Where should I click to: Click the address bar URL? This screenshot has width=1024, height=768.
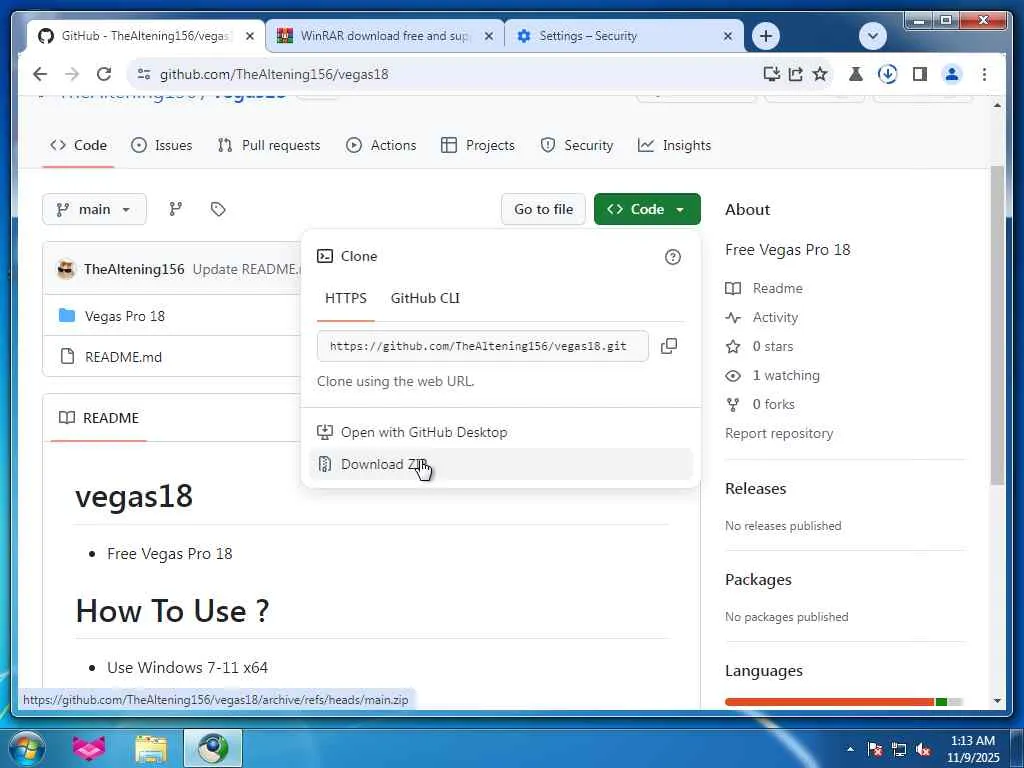point(274,74)
